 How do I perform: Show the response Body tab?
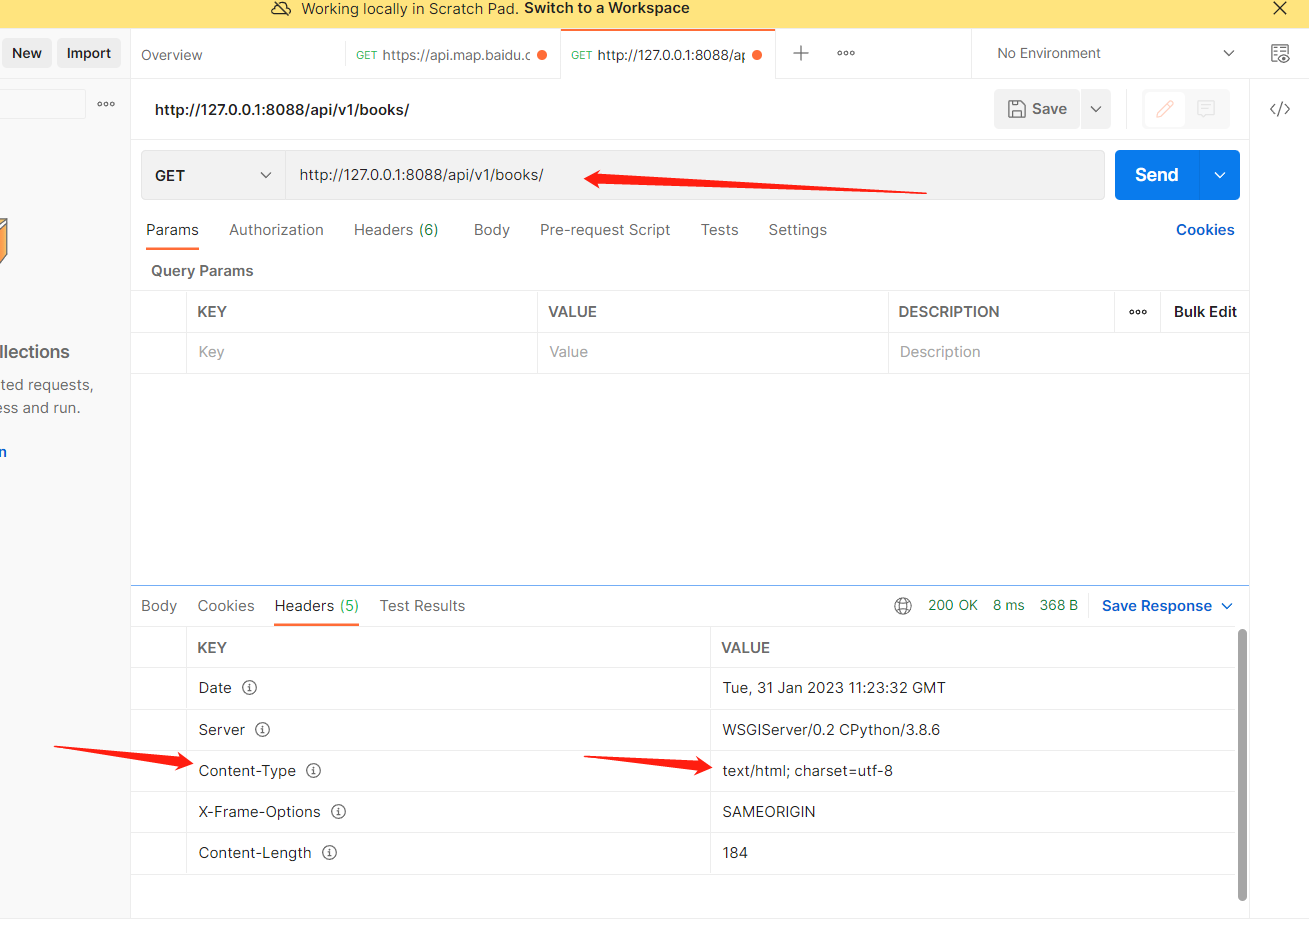click(x=159, y=606)
